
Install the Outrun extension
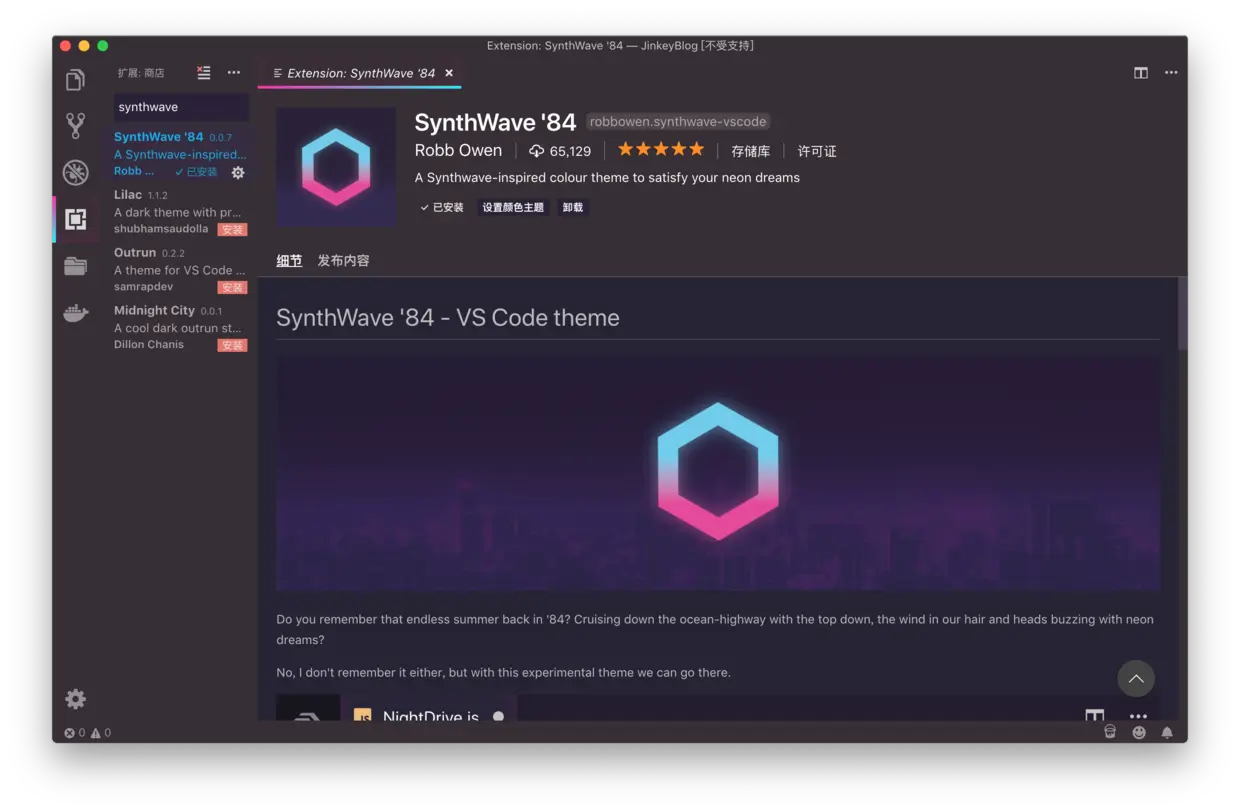coord(232,287)
